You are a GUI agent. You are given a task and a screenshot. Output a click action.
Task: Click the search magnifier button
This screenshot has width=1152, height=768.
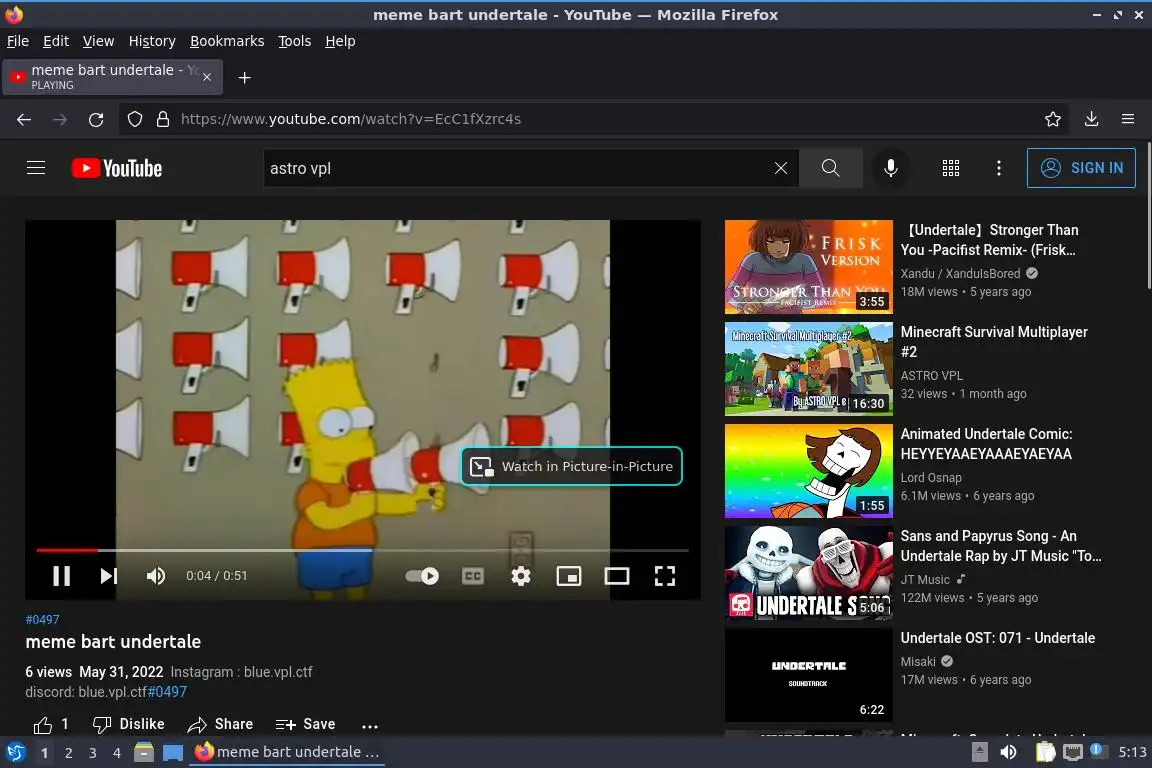830,168
